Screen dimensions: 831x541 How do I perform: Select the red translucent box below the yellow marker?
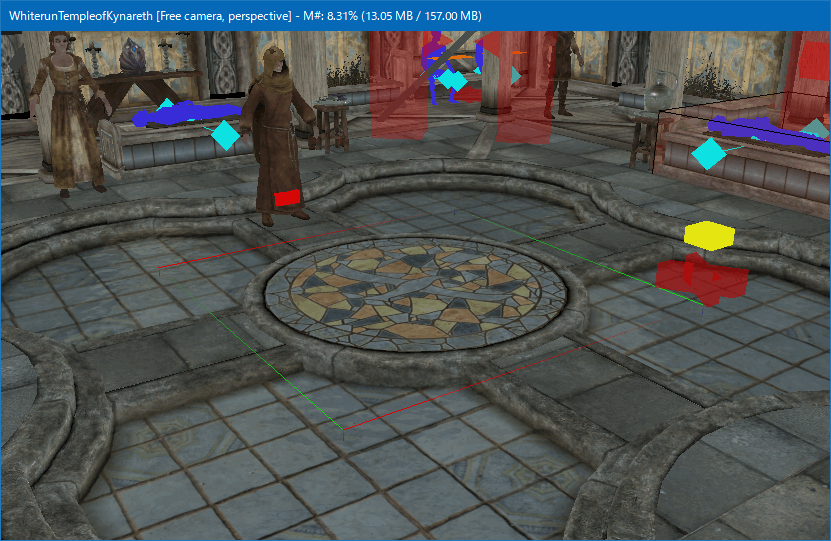click(x=701, y=278)
